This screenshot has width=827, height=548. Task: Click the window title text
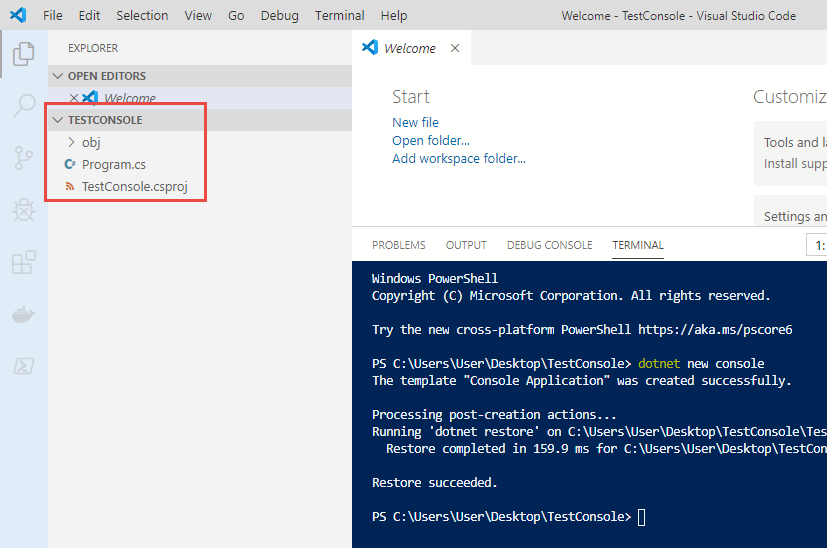point(678,16)
